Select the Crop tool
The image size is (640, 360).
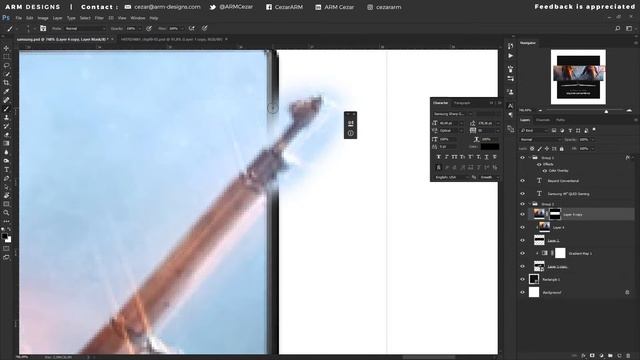(6, 82)
